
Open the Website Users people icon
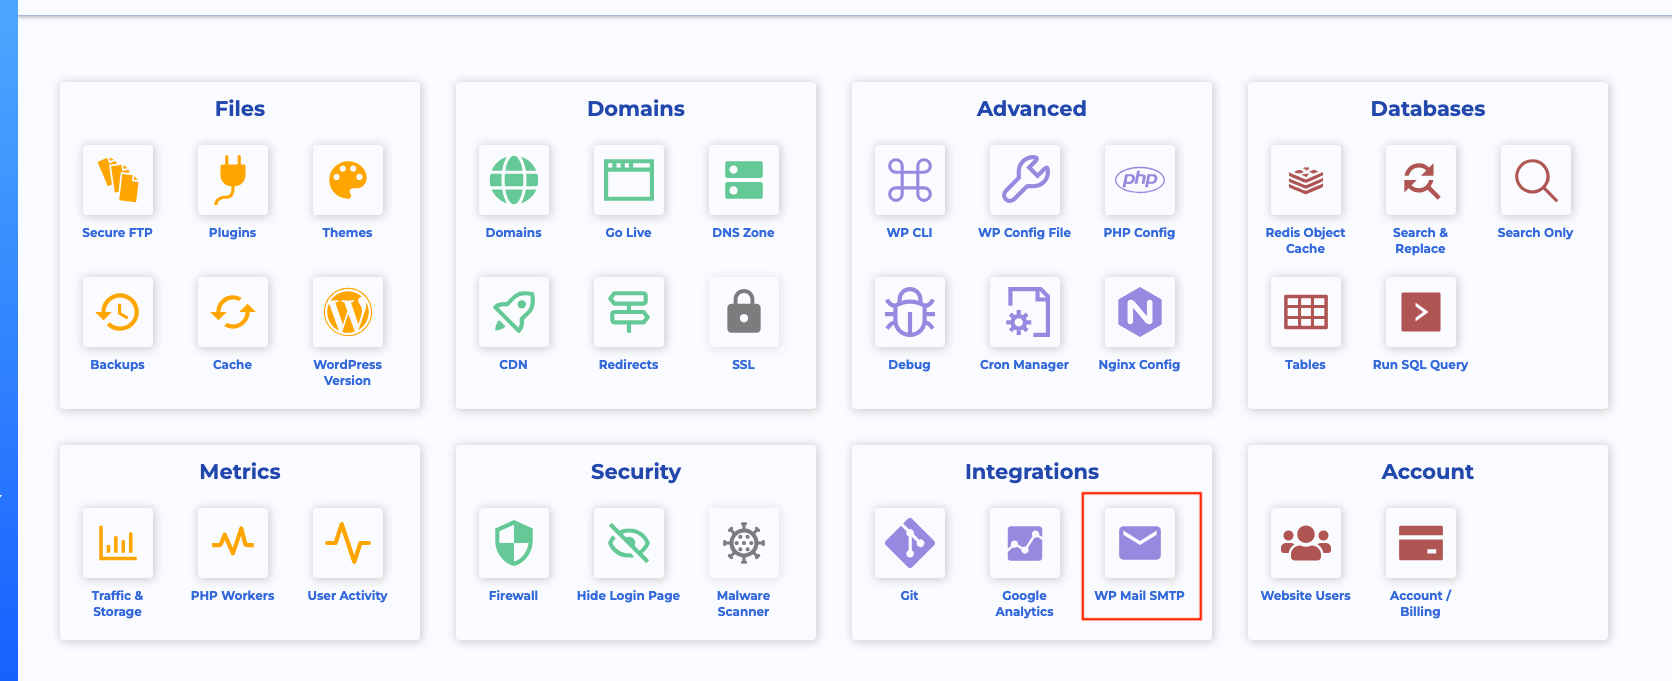[1306, 543]
